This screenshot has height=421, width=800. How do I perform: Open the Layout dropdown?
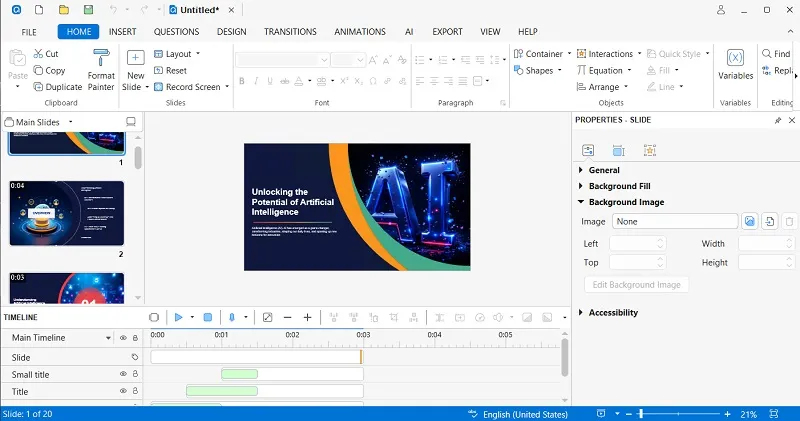click(x=177, y=54)
